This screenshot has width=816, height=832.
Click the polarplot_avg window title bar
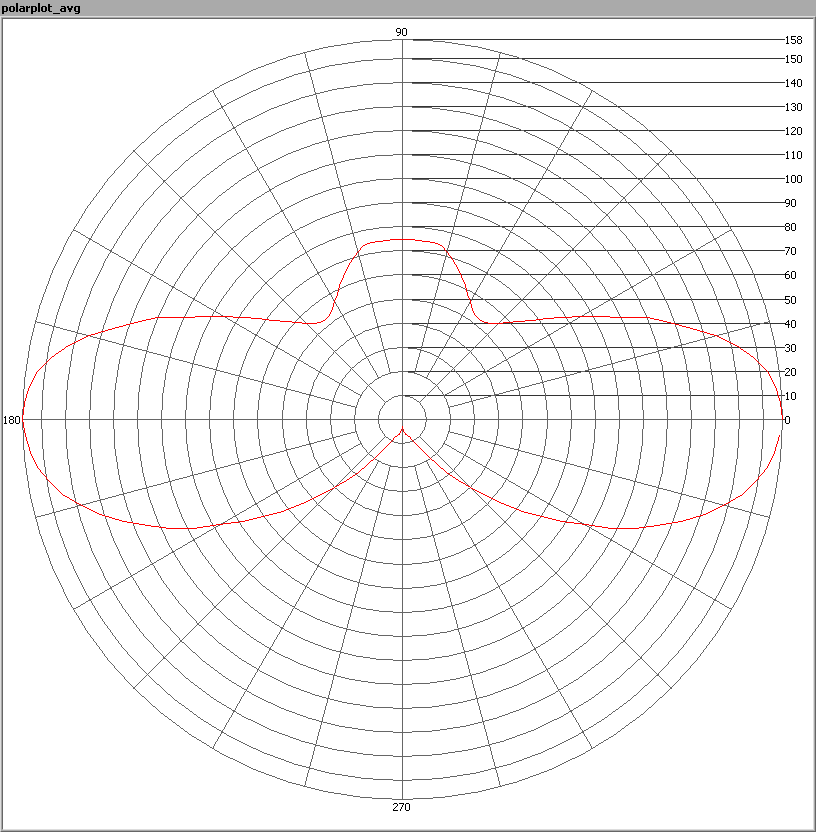tap(408, 8)
